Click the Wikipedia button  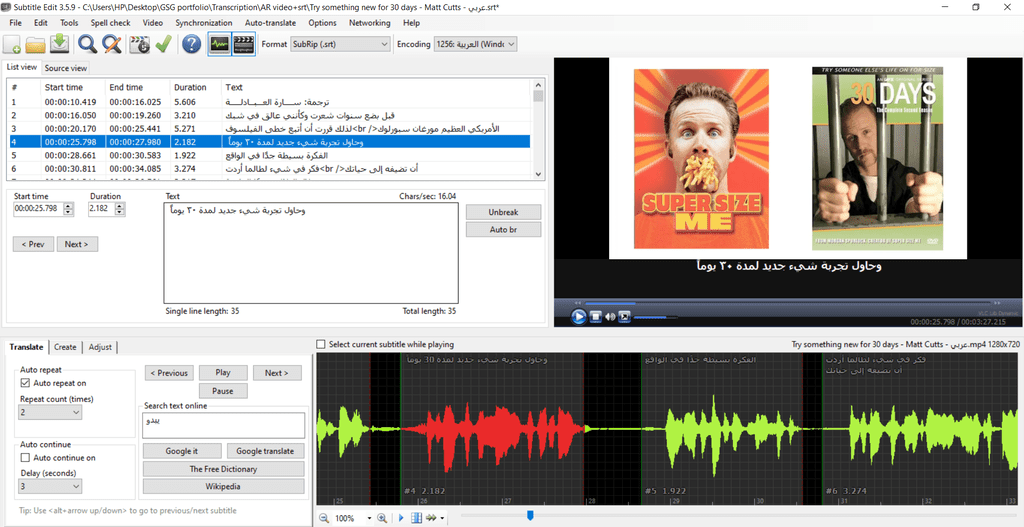click(223, 487)
